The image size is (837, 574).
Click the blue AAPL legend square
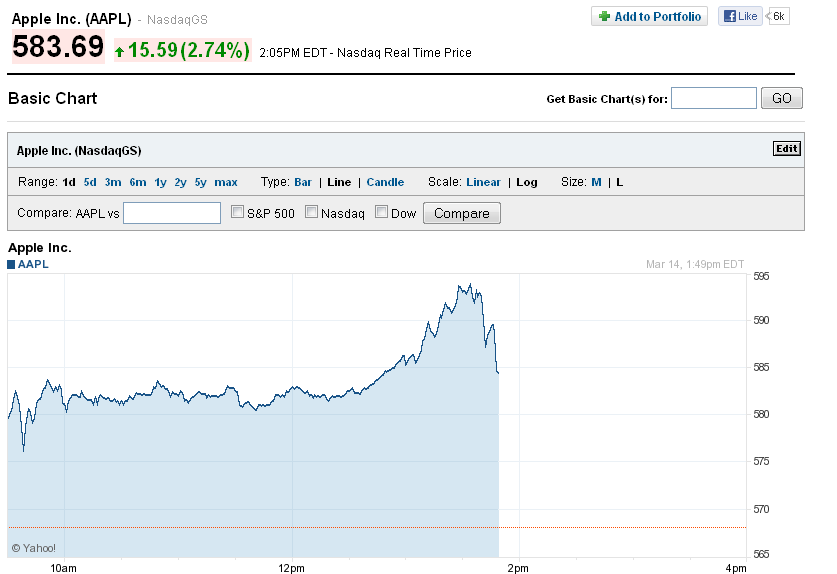coord(11,265)
